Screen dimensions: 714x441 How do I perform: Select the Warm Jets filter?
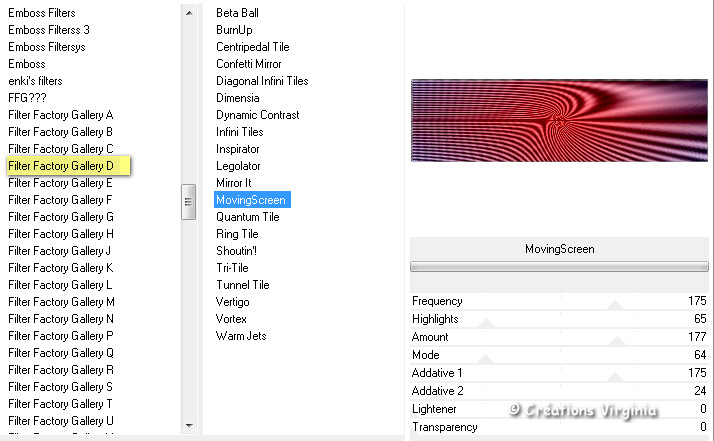241,336
